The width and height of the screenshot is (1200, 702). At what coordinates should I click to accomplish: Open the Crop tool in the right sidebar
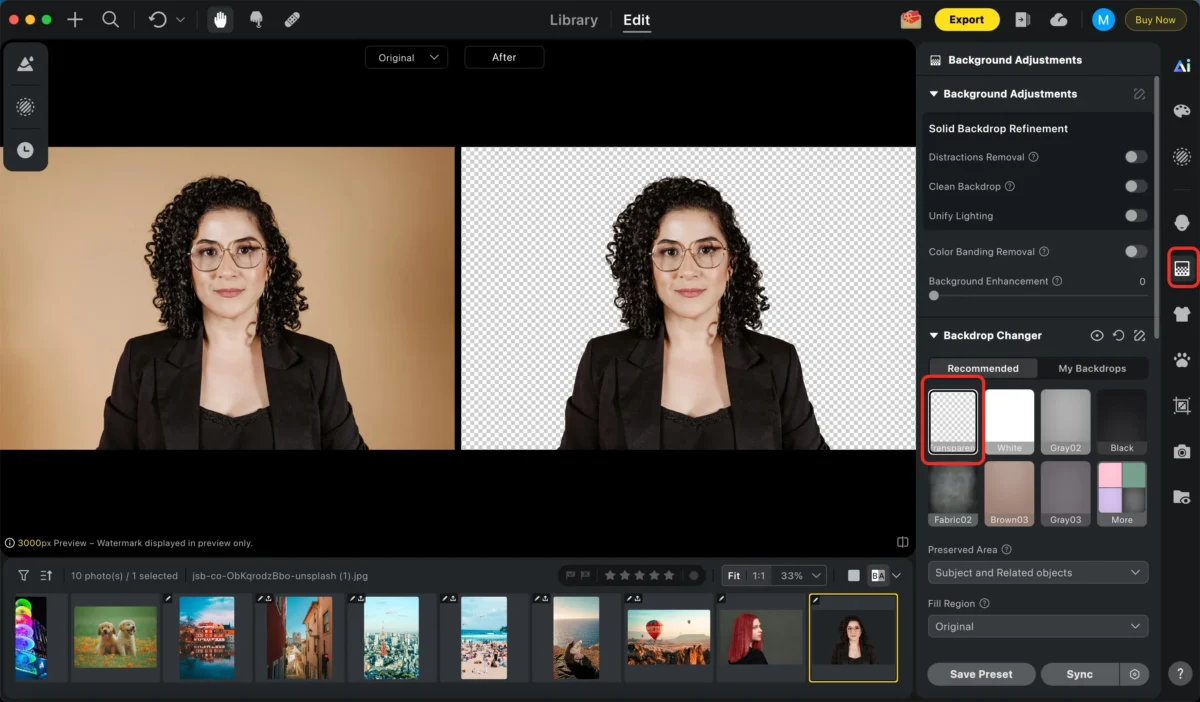coord(1181,406)
